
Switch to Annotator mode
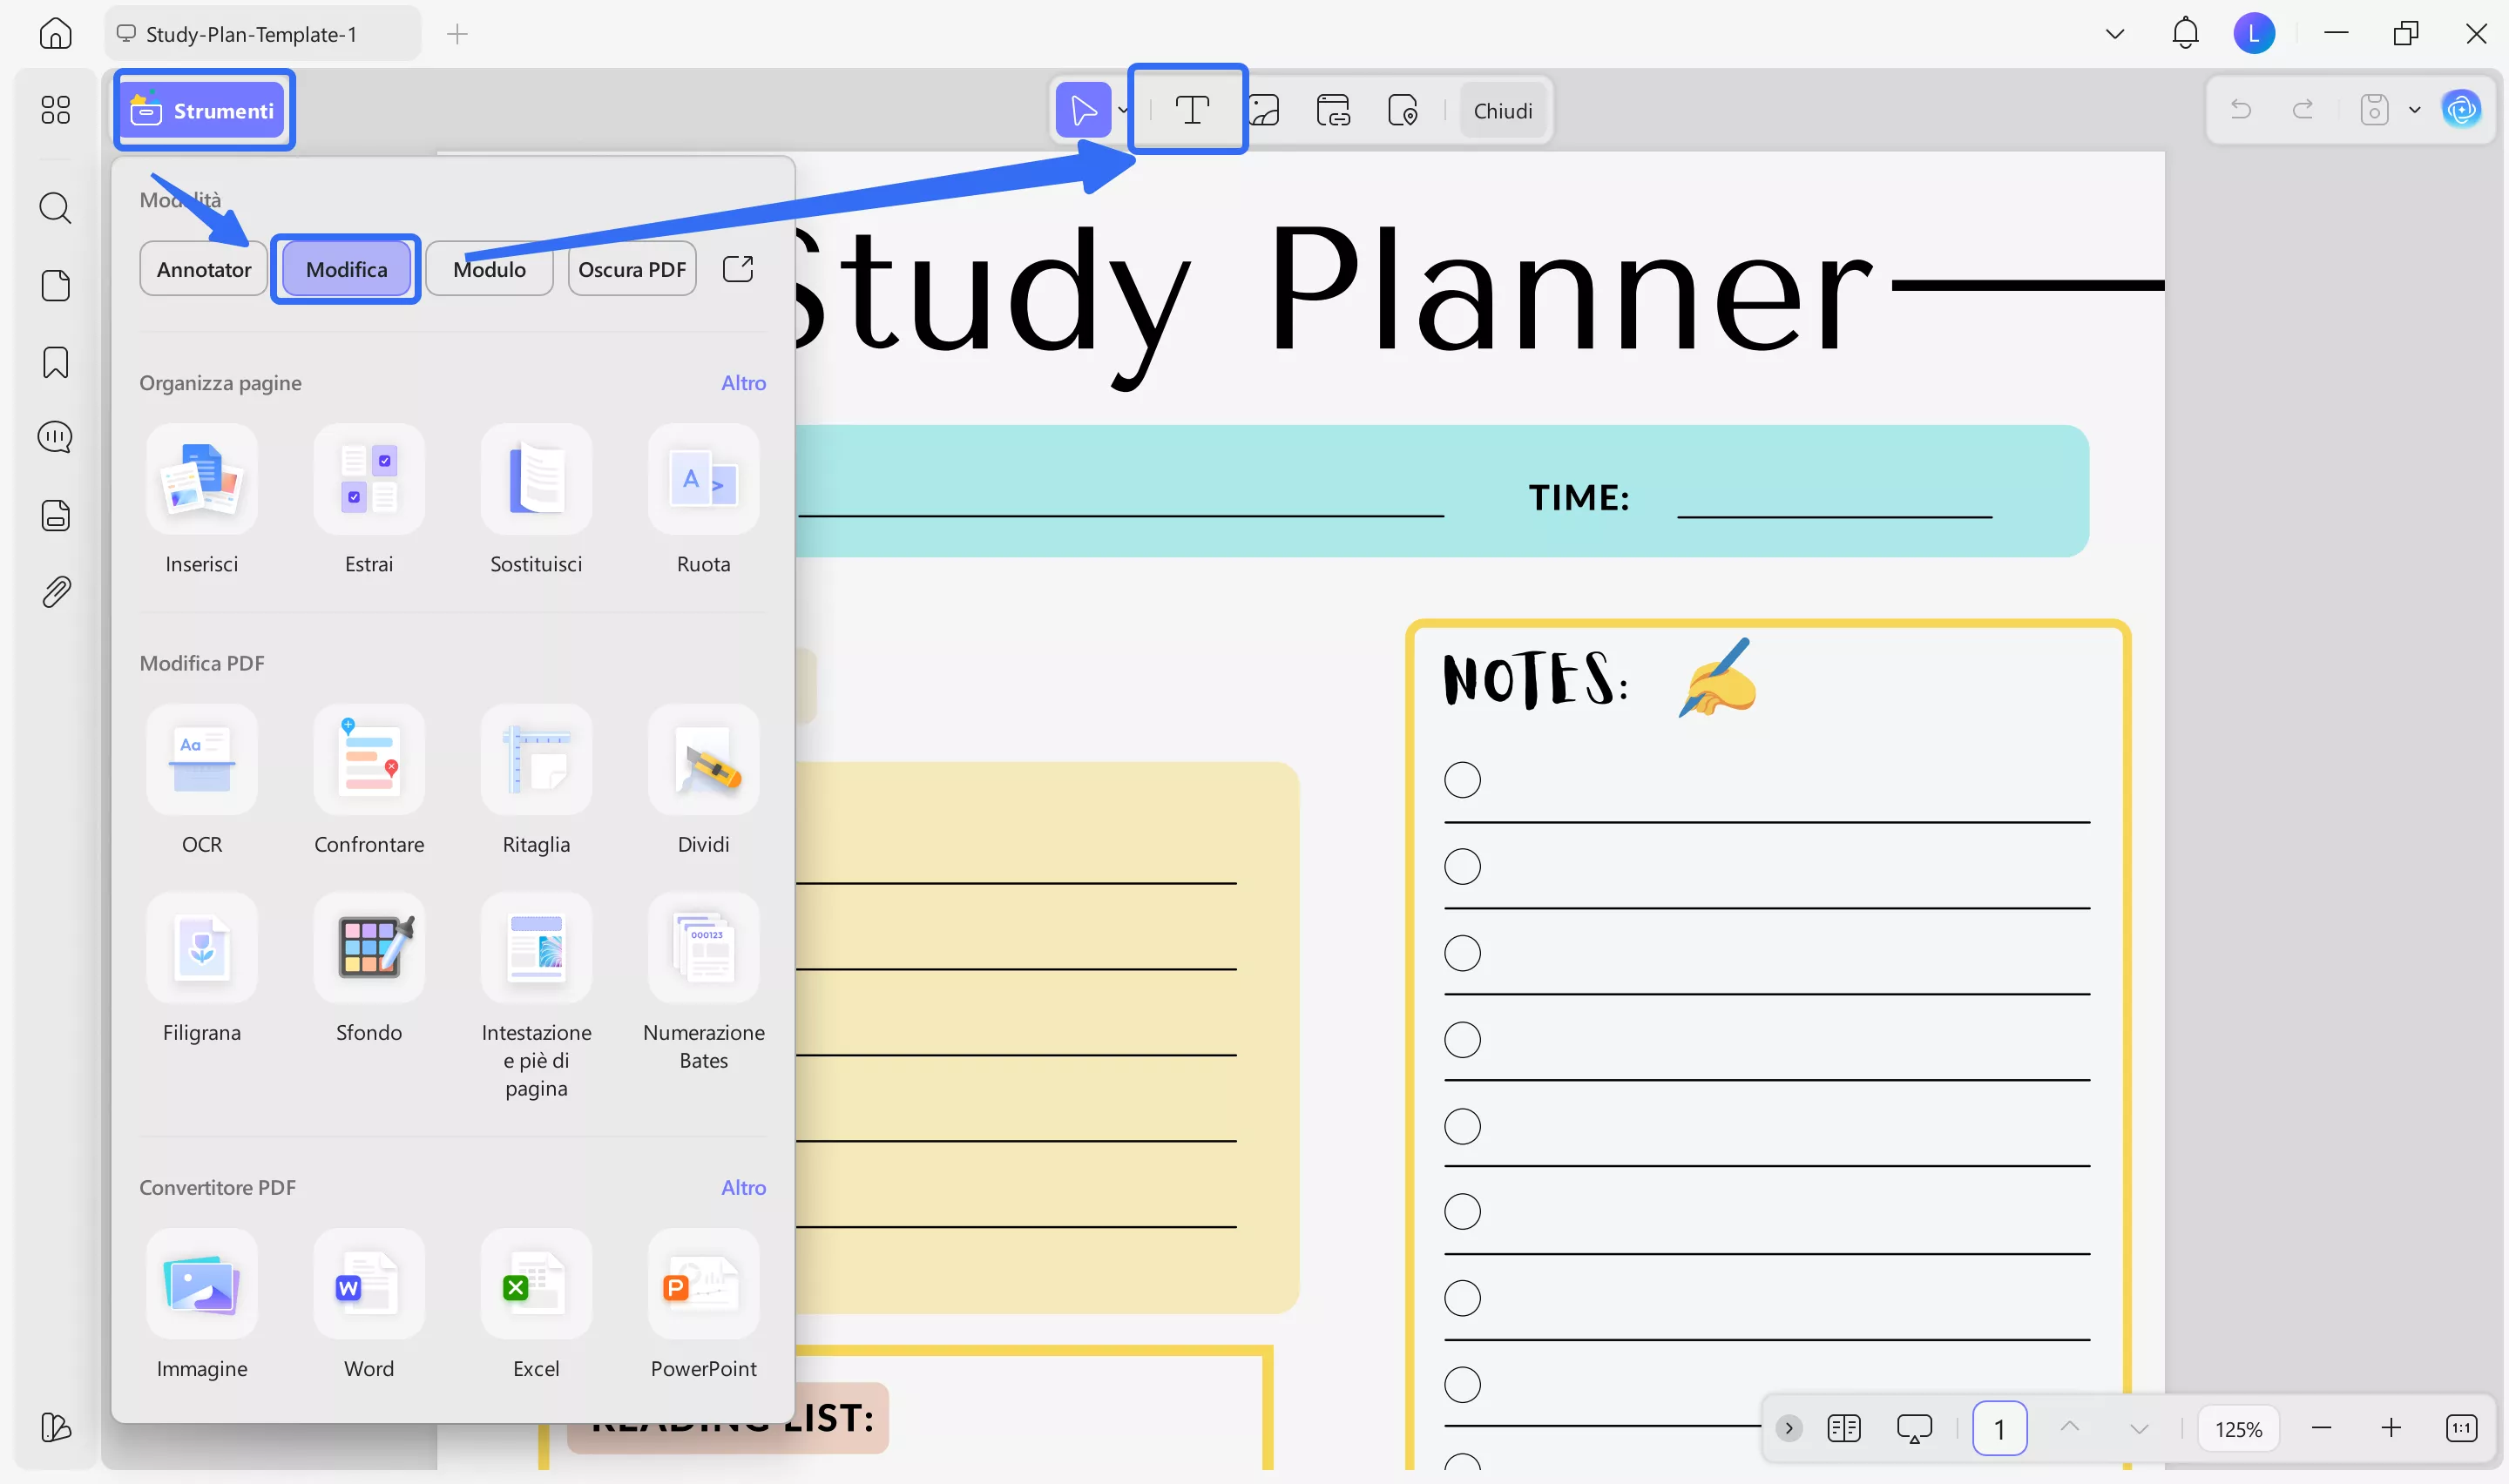[203, 268]
